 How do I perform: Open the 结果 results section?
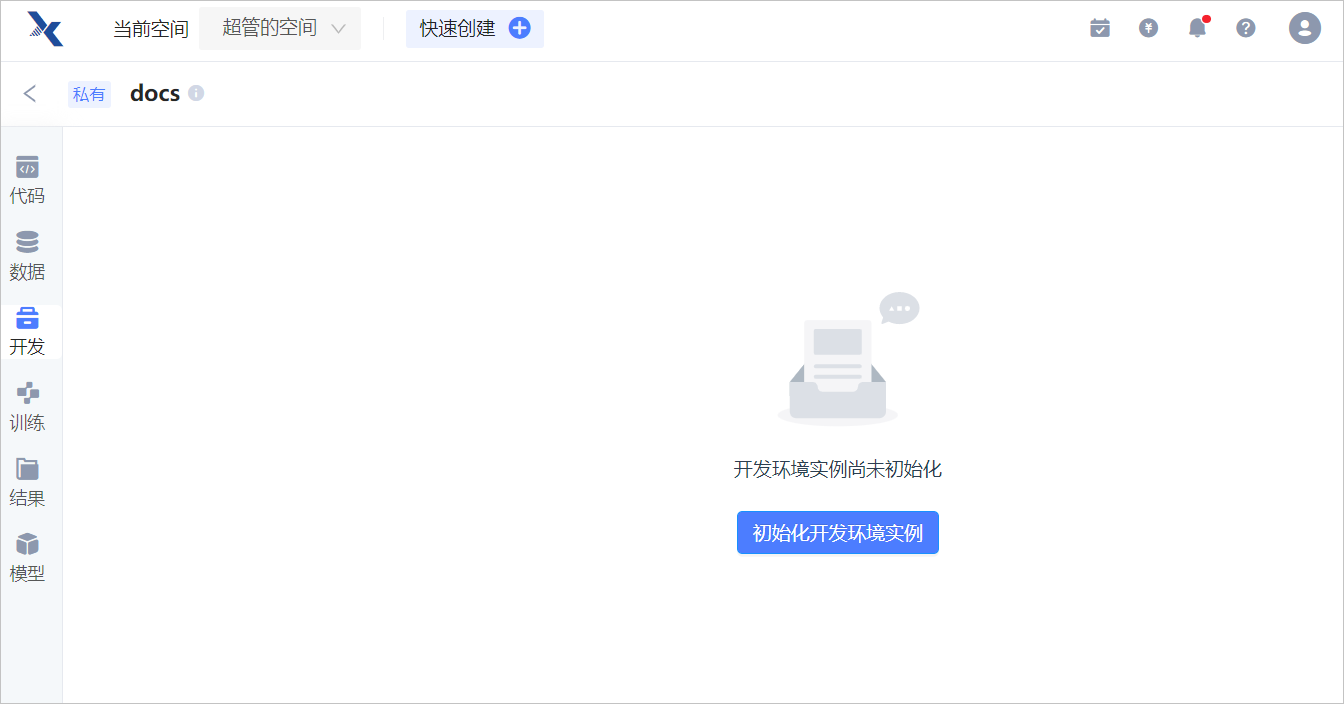28,483
